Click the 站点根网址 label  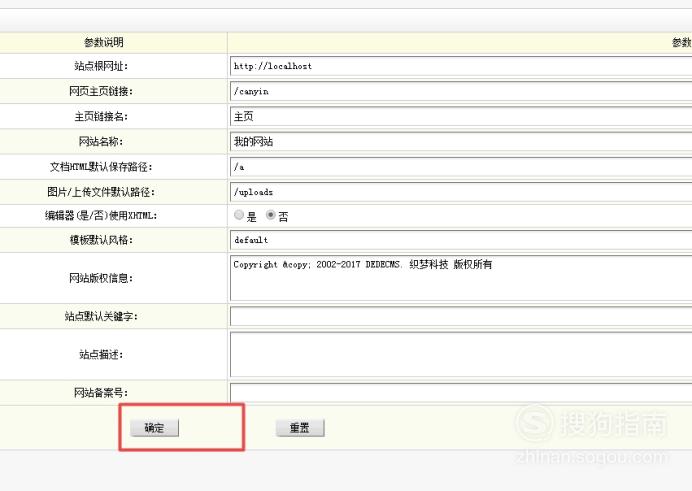pos(101,66)
